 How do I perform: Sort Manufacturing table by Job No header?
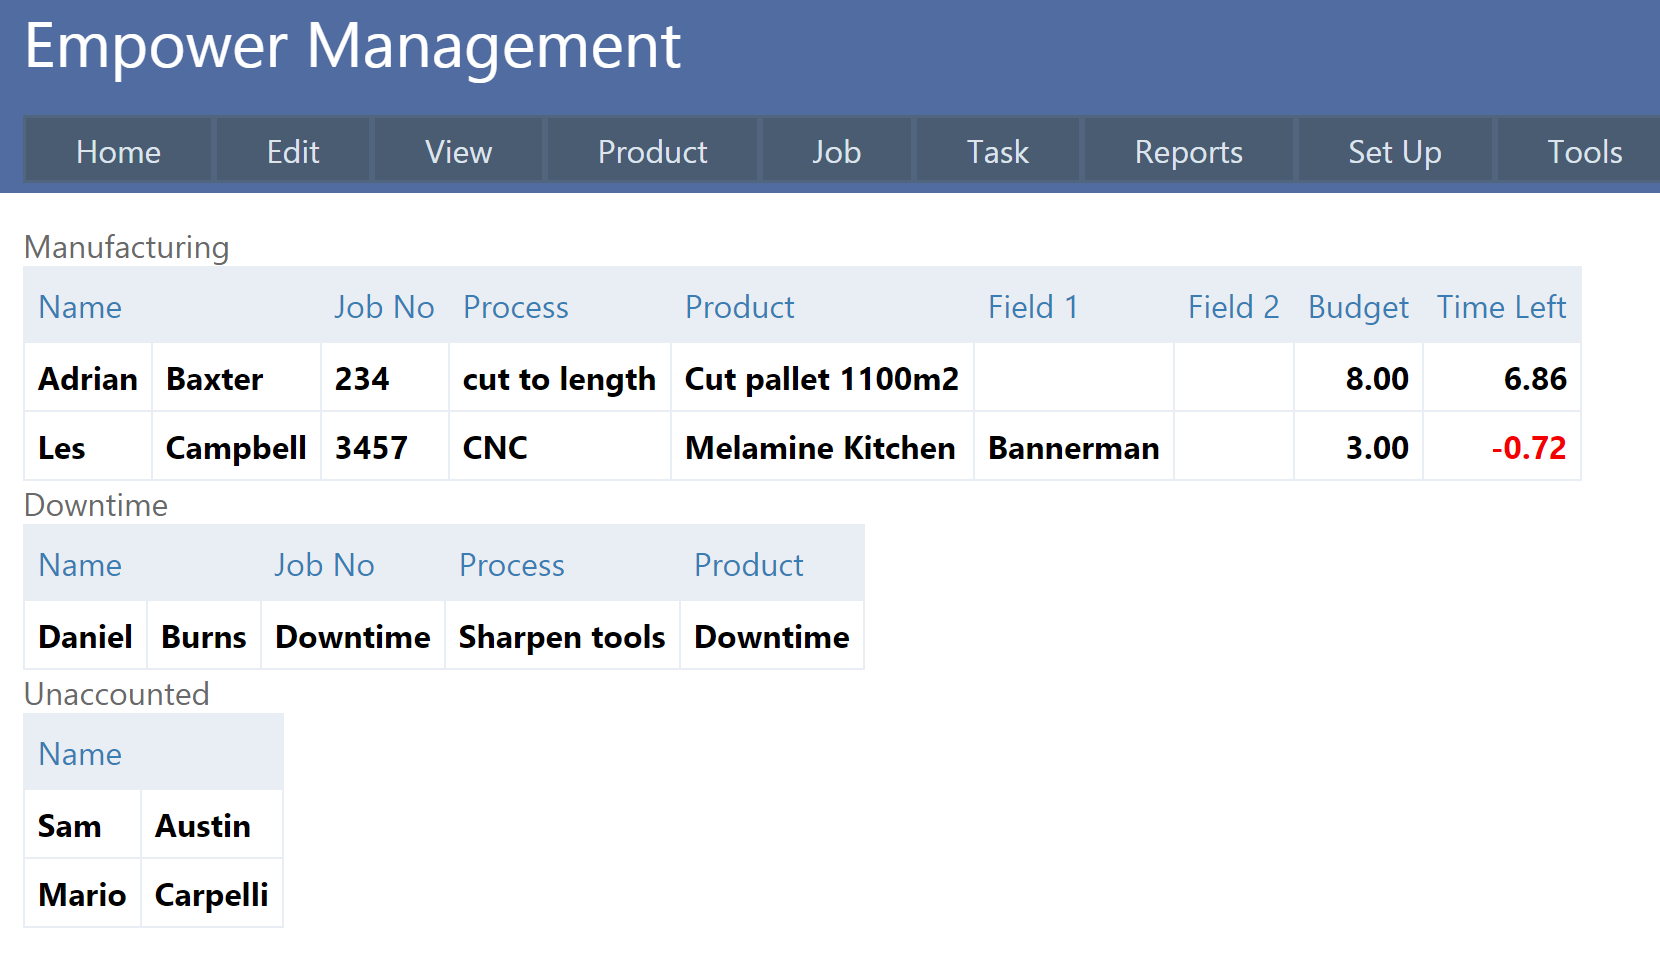pos(384,307)
